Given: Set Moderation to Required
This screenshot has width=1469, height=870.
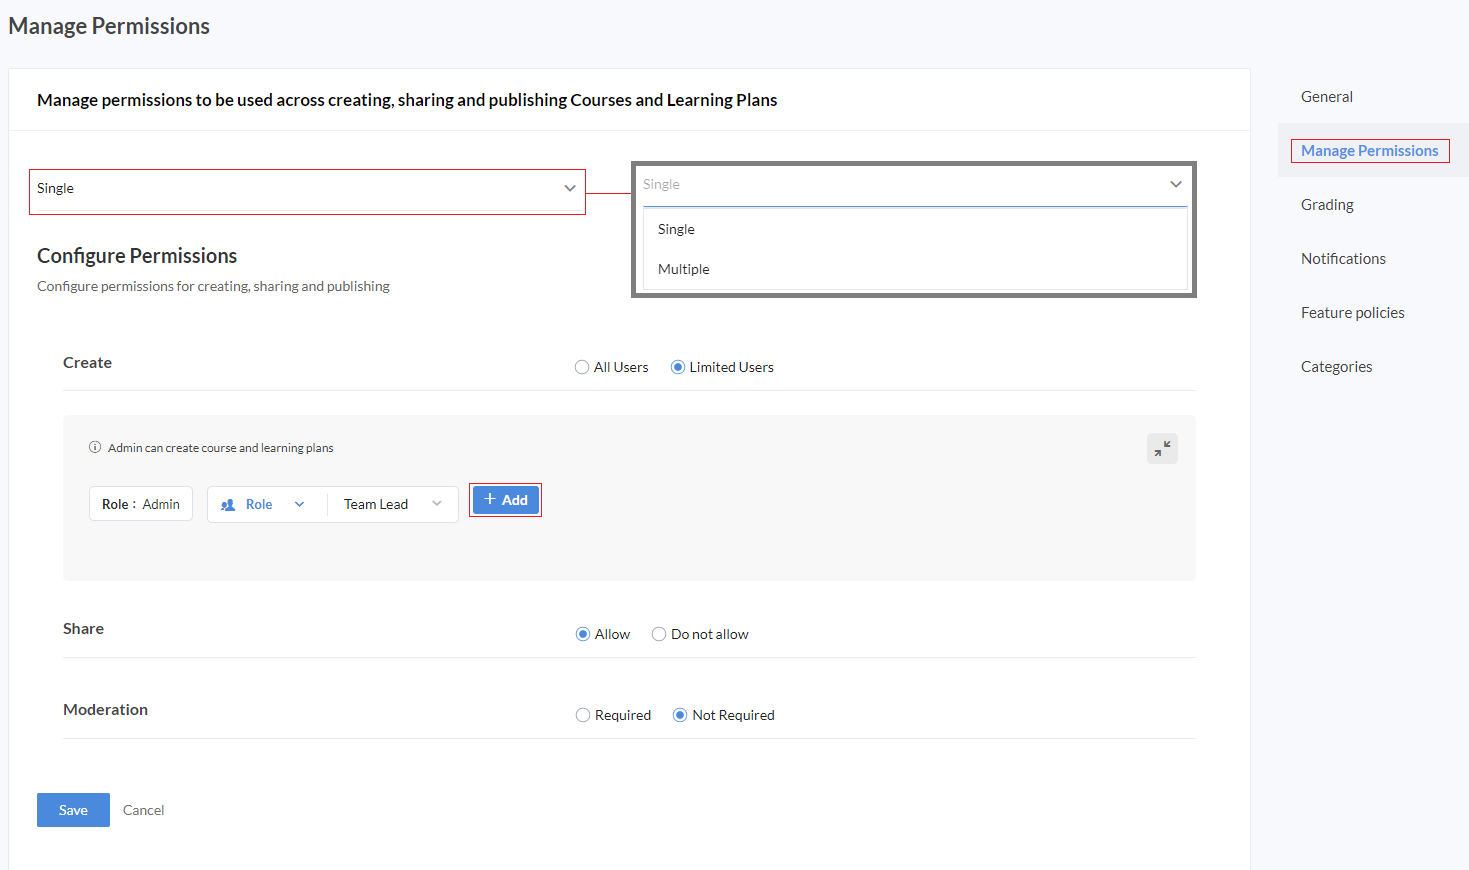Looking at the screenshot, I should [x=583, y=715].
